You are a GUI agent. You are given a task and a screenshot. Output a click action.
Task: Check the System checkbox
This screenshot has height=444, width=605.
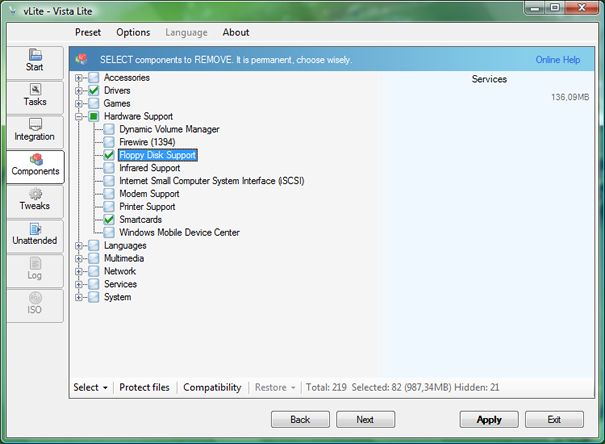click(93, 297)
